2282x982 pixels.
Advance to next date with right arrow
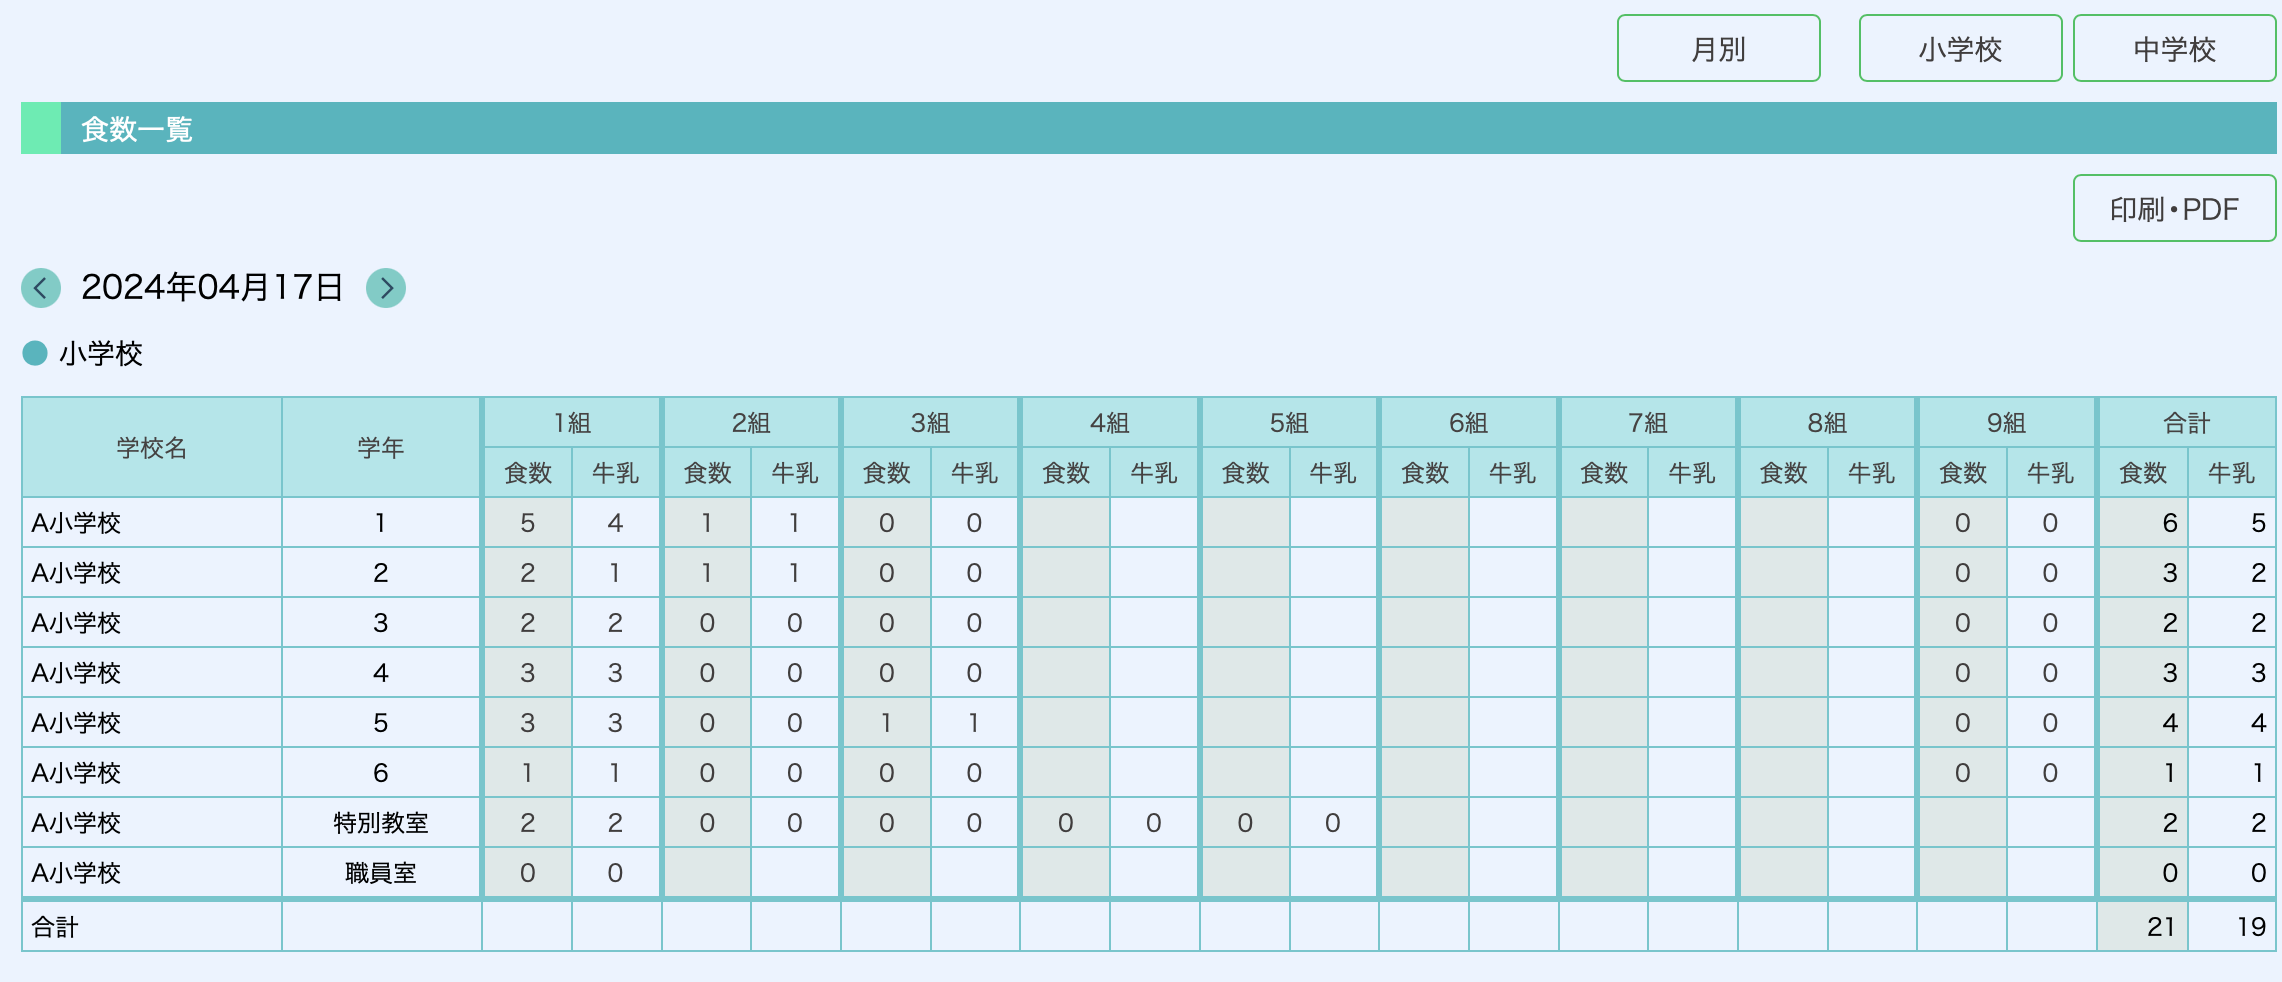[x=386, y=288]
